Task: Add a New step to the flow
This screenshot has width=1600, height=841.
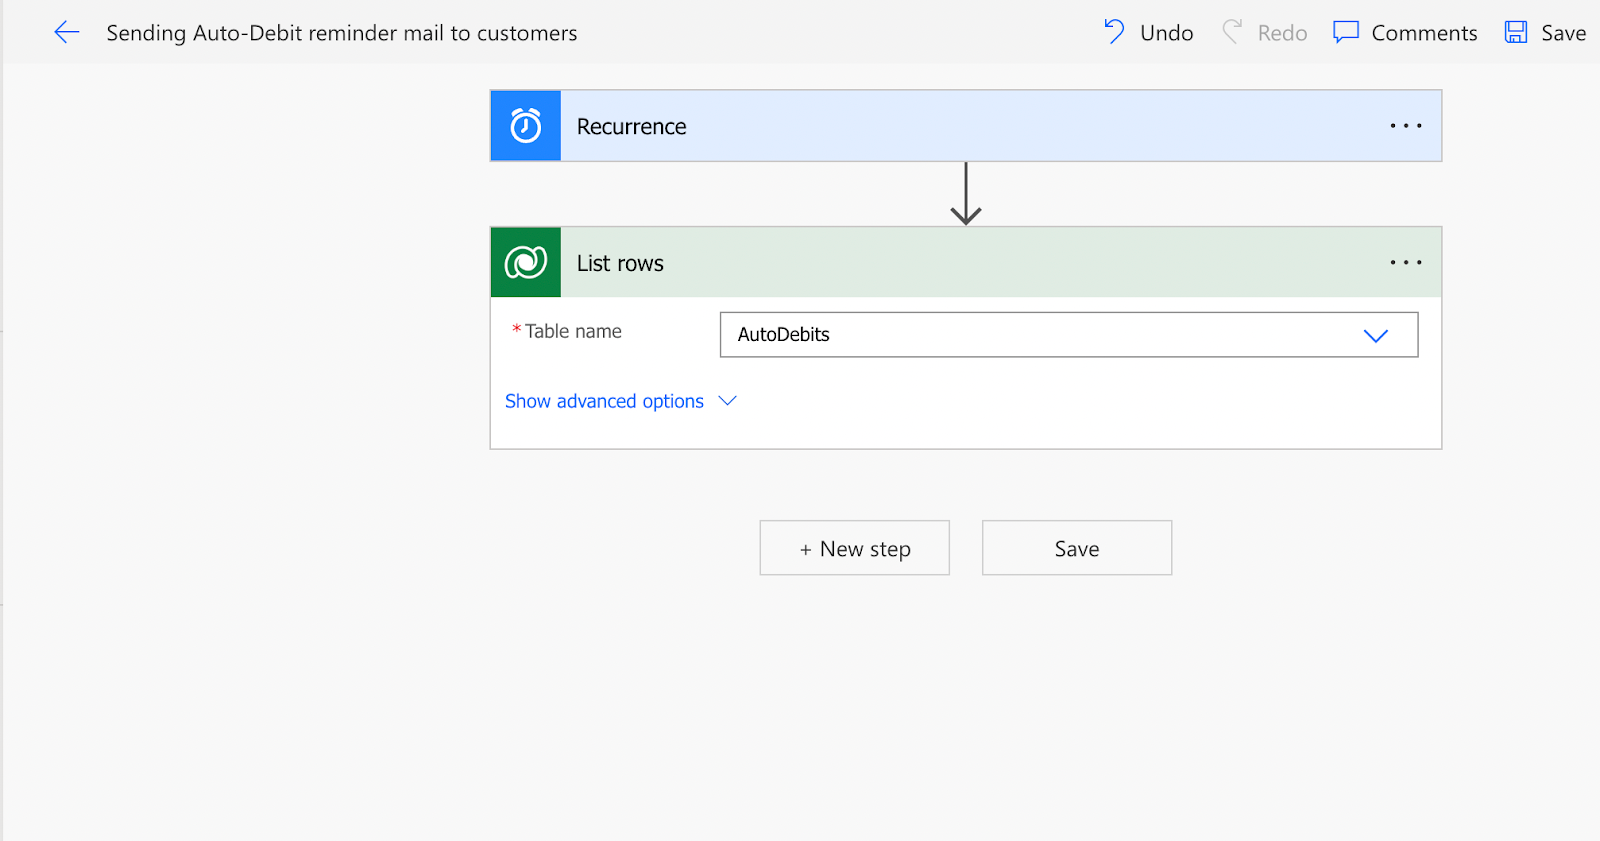Action: pos(855,548)
